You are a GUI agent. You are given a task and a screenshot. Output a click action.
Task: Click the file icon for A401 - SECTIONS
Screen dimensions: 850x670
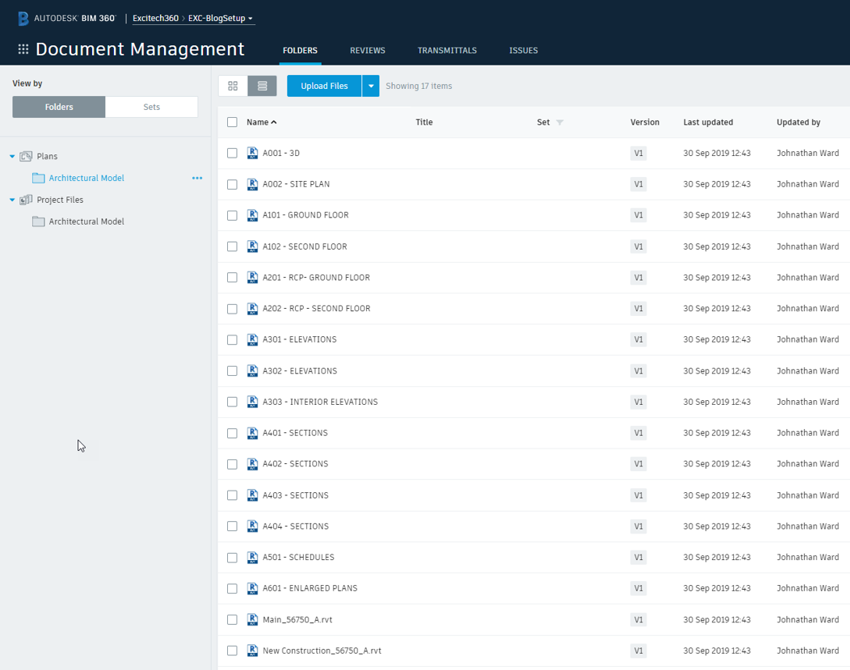pos(253,433)
